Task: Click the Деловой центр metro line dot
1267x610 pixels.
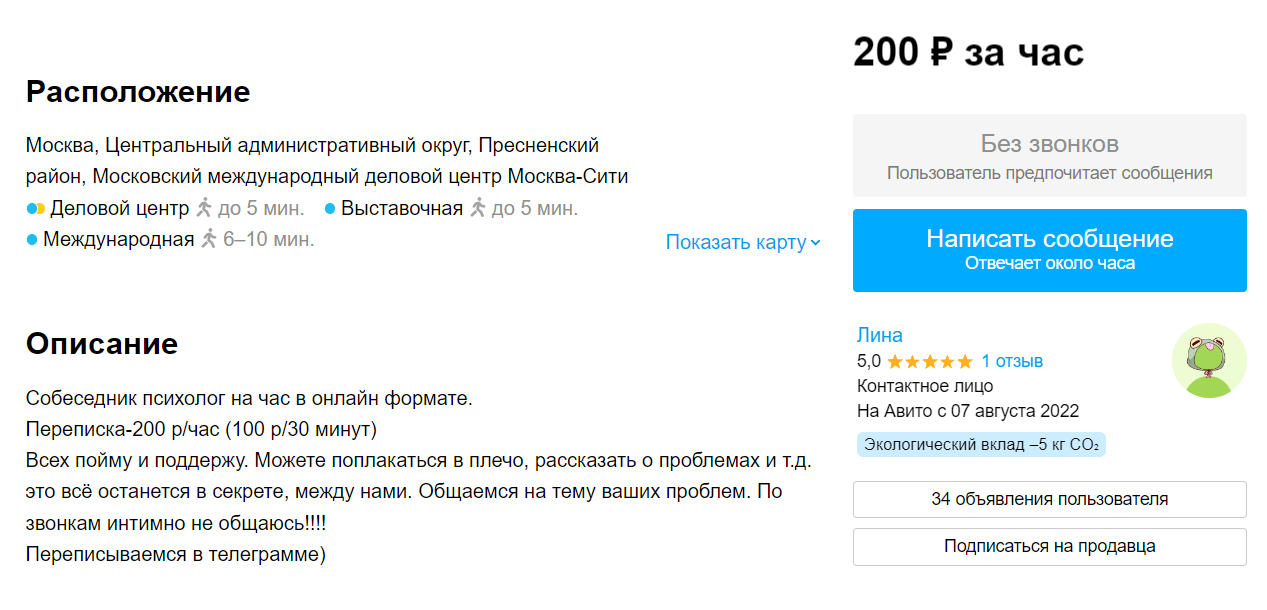Action: click(x=35, y=209)
